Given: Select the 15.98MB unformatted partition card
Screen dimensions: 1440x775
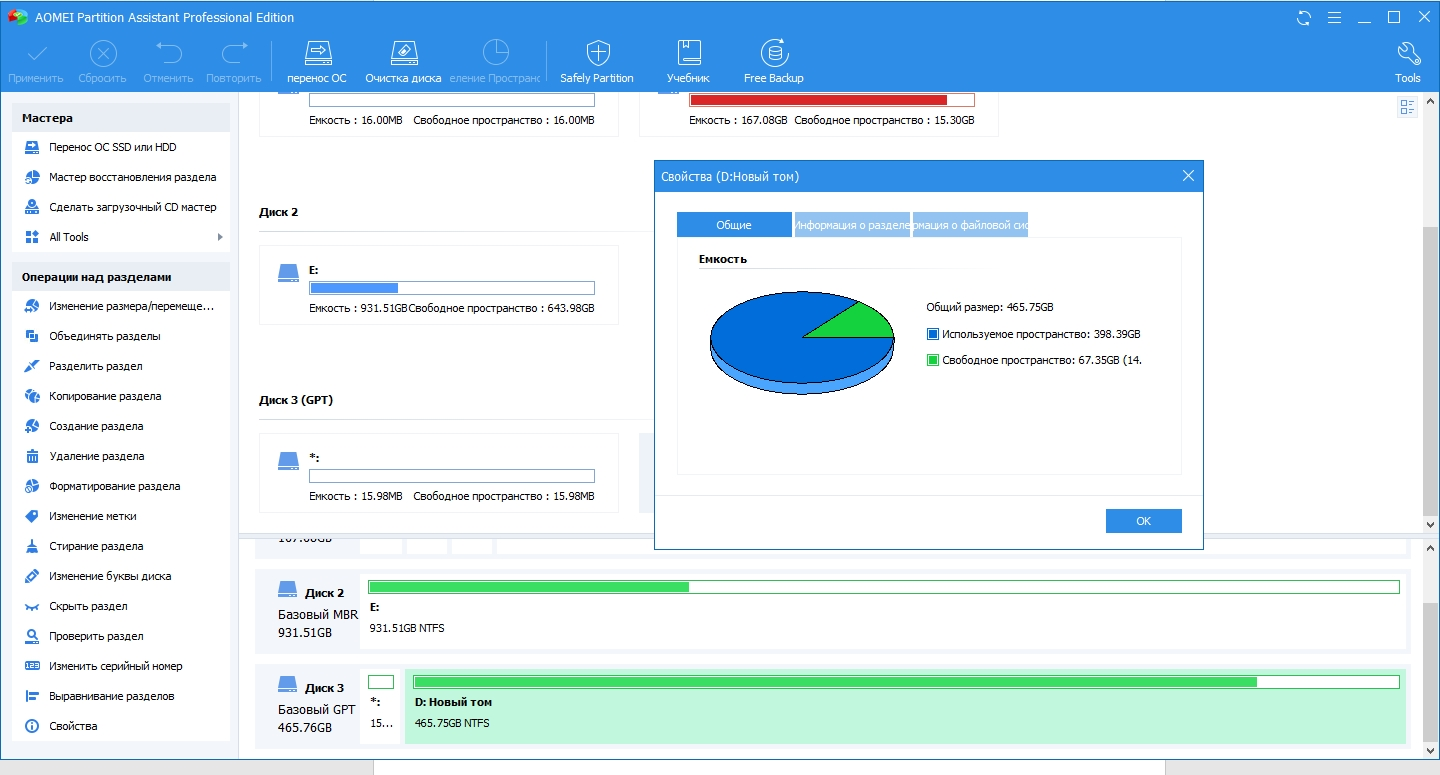Looking at the screenshot, I should pyautogui.click(x=439, y=473).
